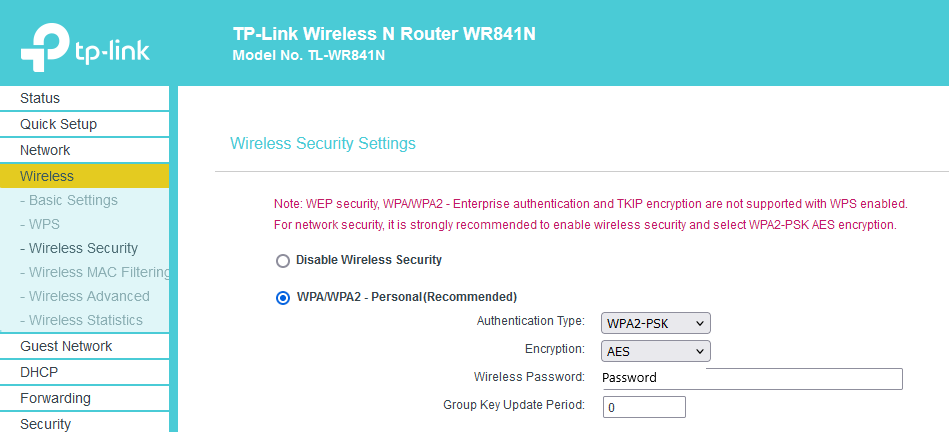Open Wireless Advanced submenu
949x432 pixels.
pos(85,296)
